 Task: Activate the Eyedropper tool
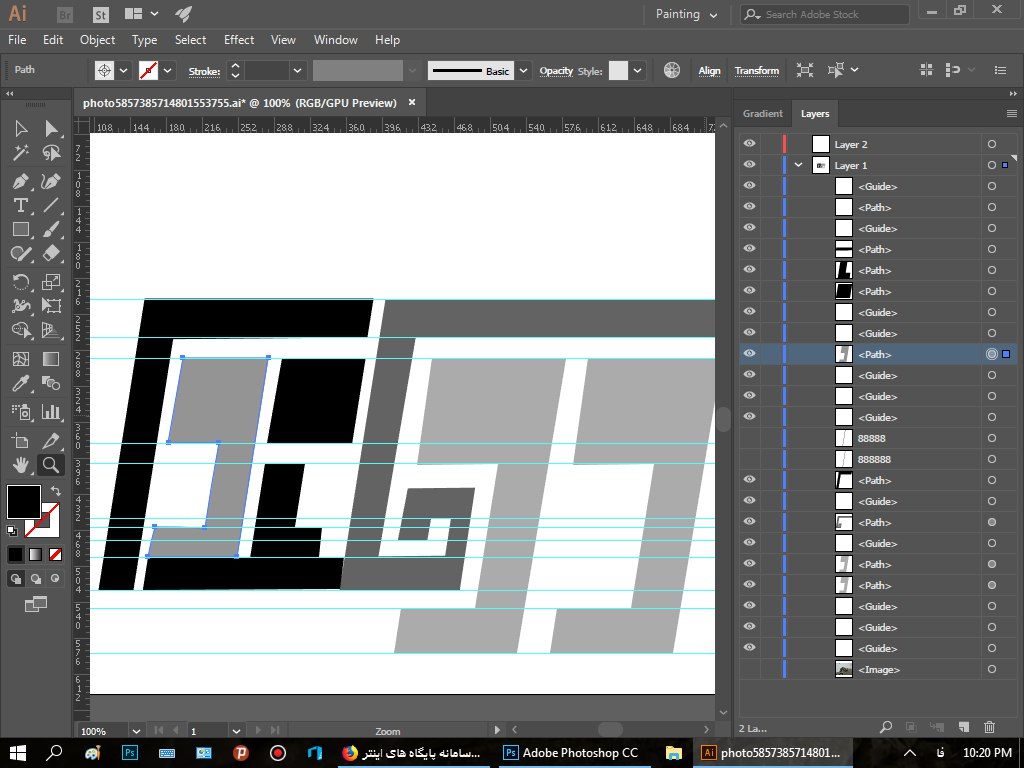pyautogui.click(x=20, y=384)
